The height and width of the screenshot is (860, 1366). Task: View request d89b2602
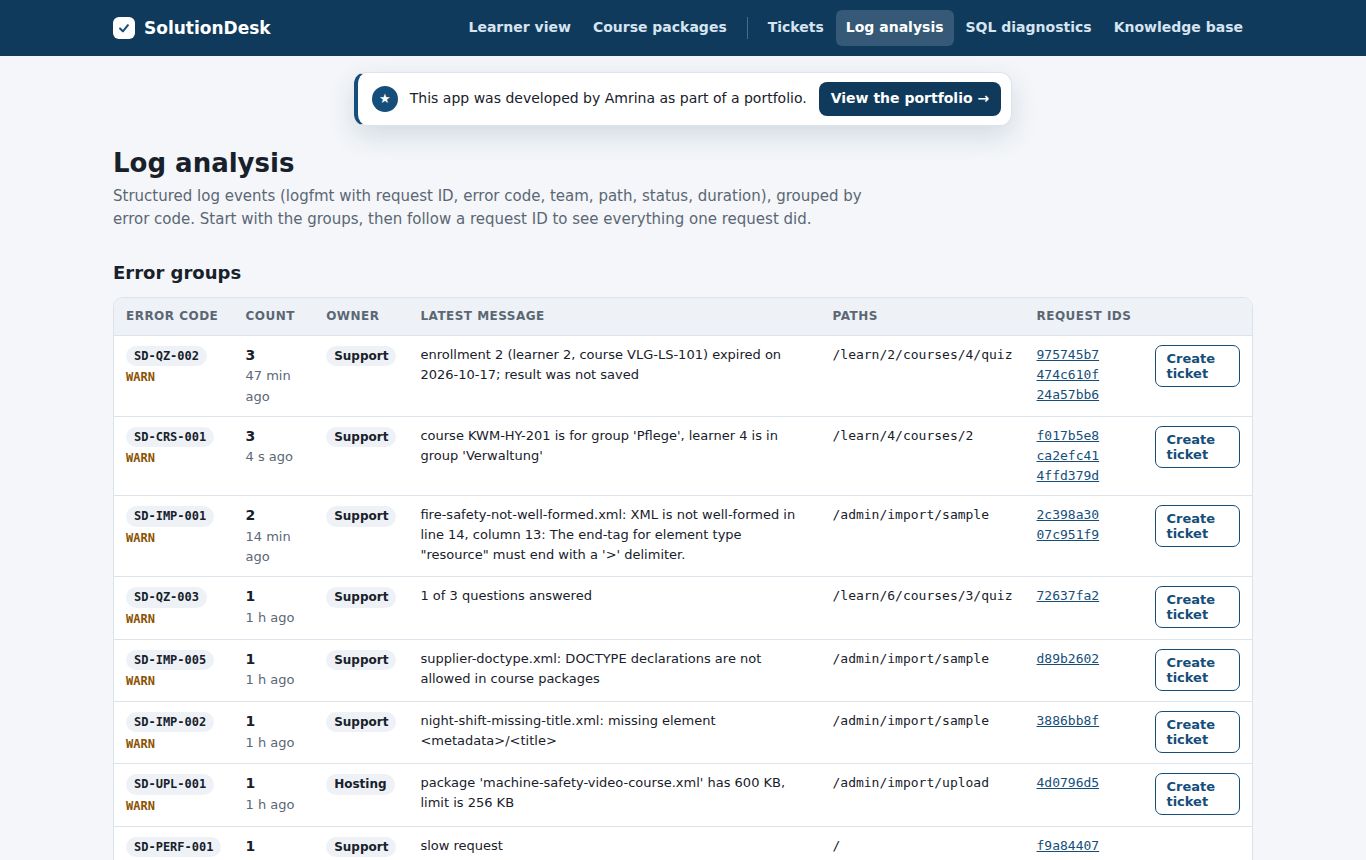click(x=1068, y=659)
